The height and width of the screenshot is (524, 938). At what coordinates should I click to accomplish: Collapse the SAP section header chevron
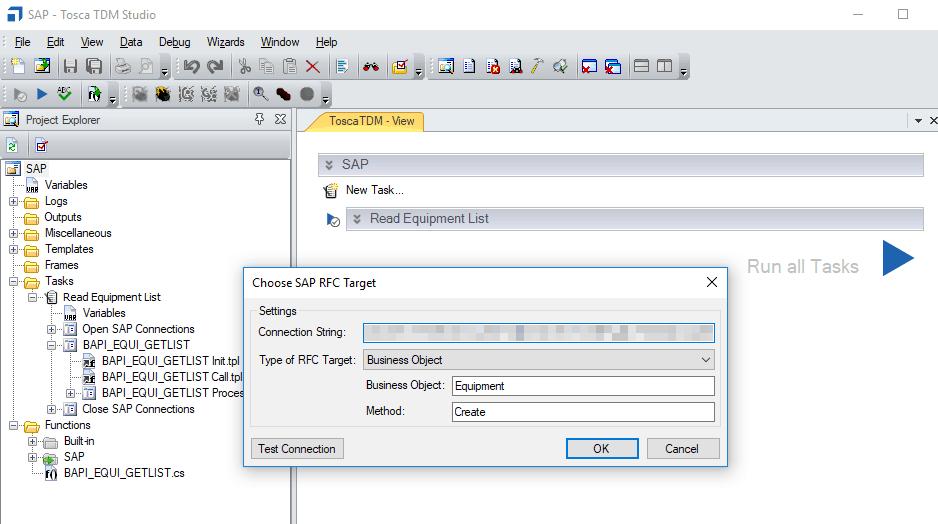point(328,165)
